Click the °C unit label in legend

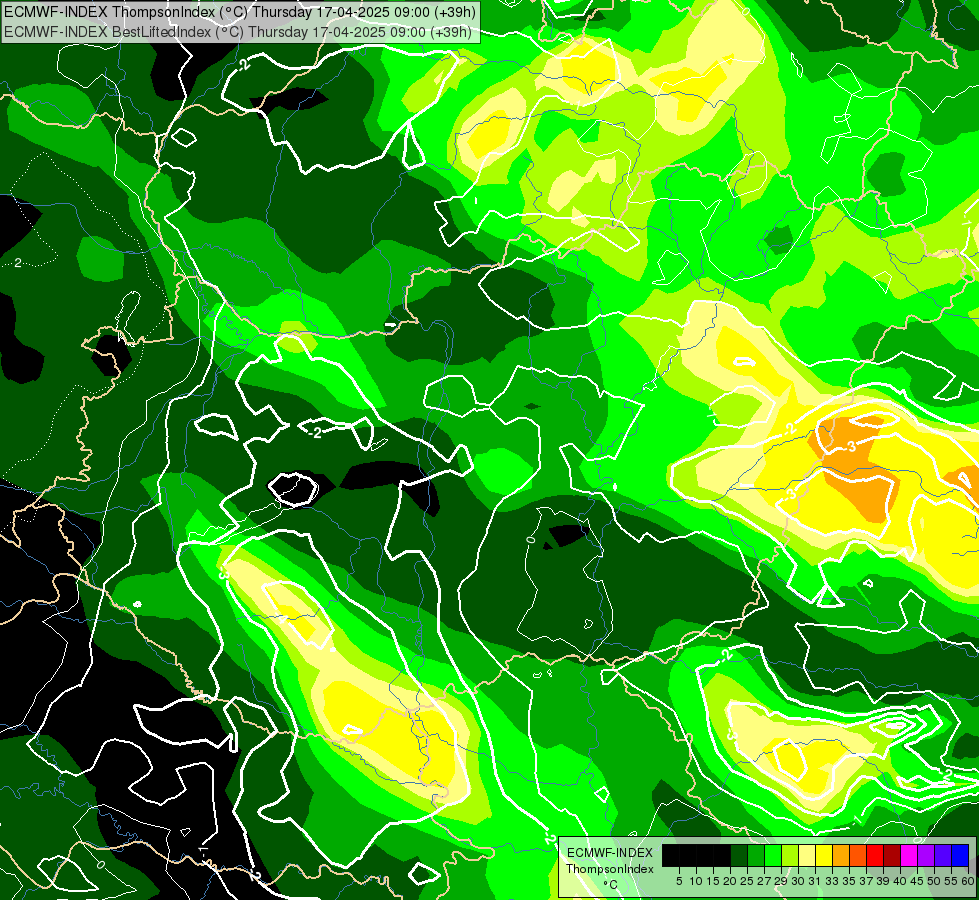click(611, 884)
